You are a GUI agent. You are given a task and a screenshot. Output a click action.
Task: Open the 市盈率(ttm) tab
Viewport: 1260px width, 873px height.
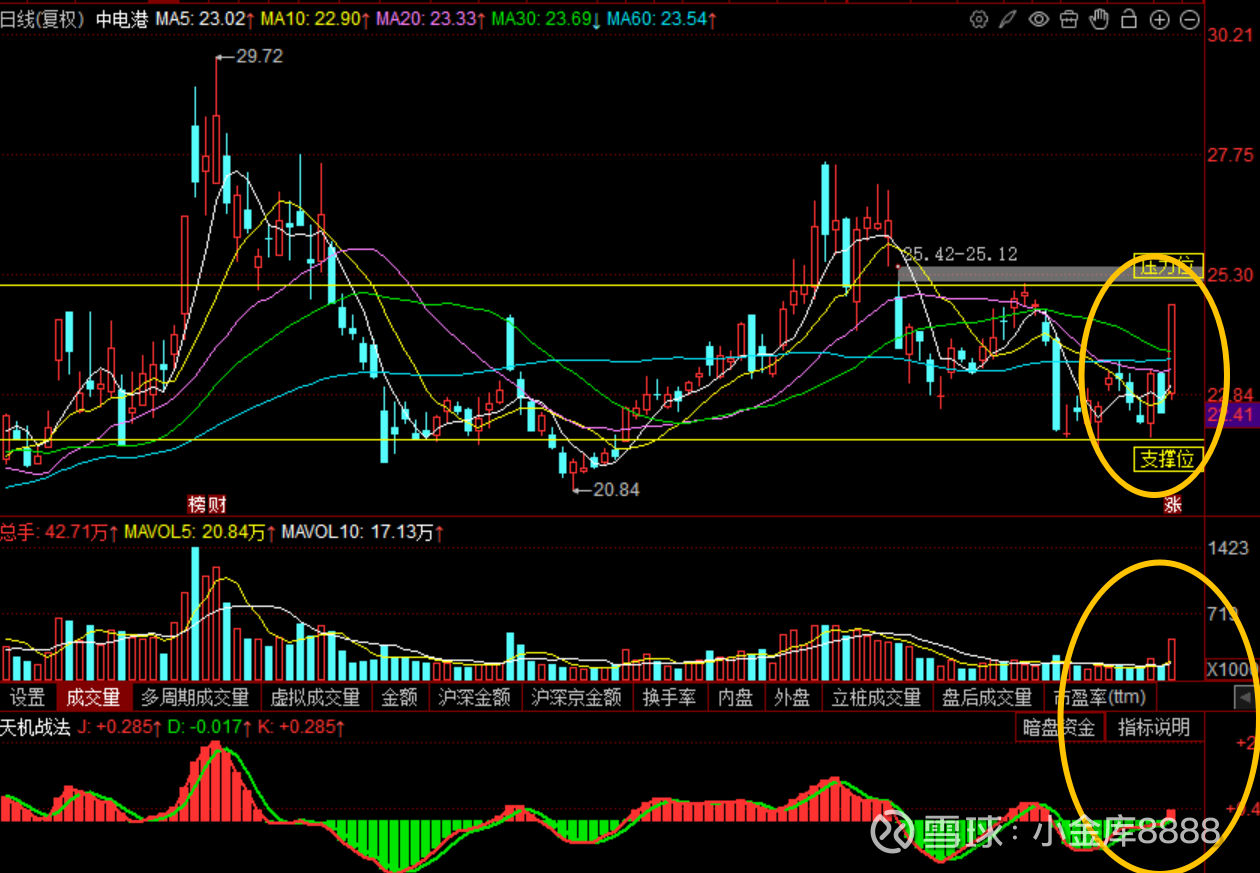[x=1100, y=697]
